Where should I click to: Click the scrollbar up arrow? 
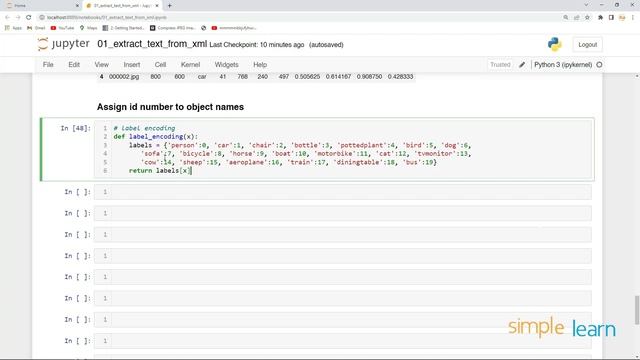pyautogui.click(x=637, y=76)
